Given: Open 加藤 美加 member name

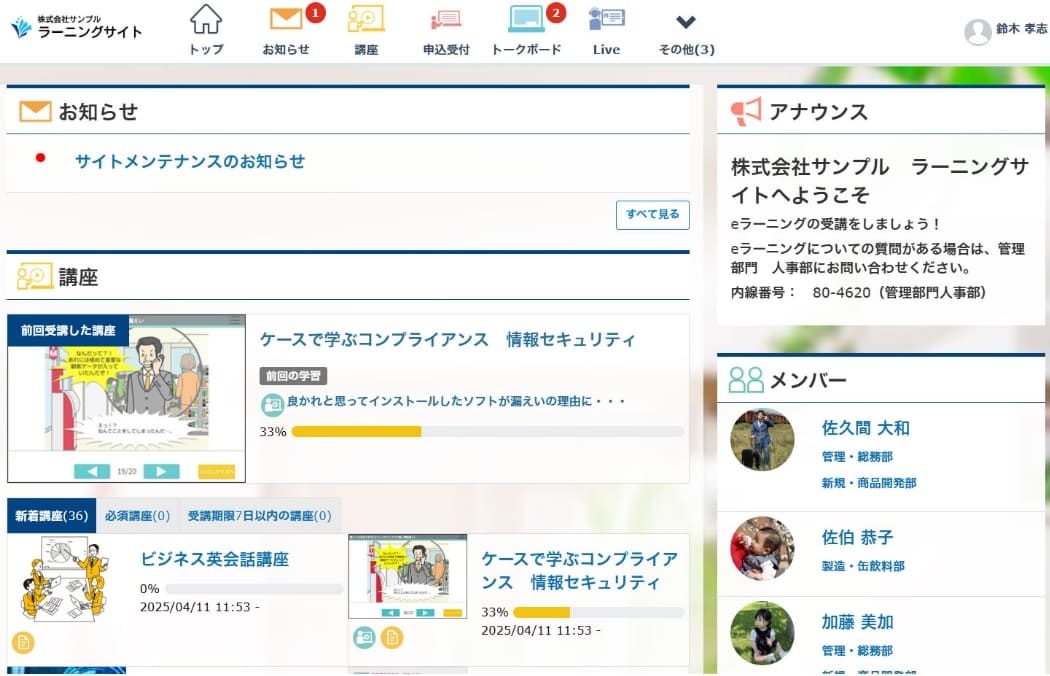Looking at the screenshot, I should pos(858,622).
